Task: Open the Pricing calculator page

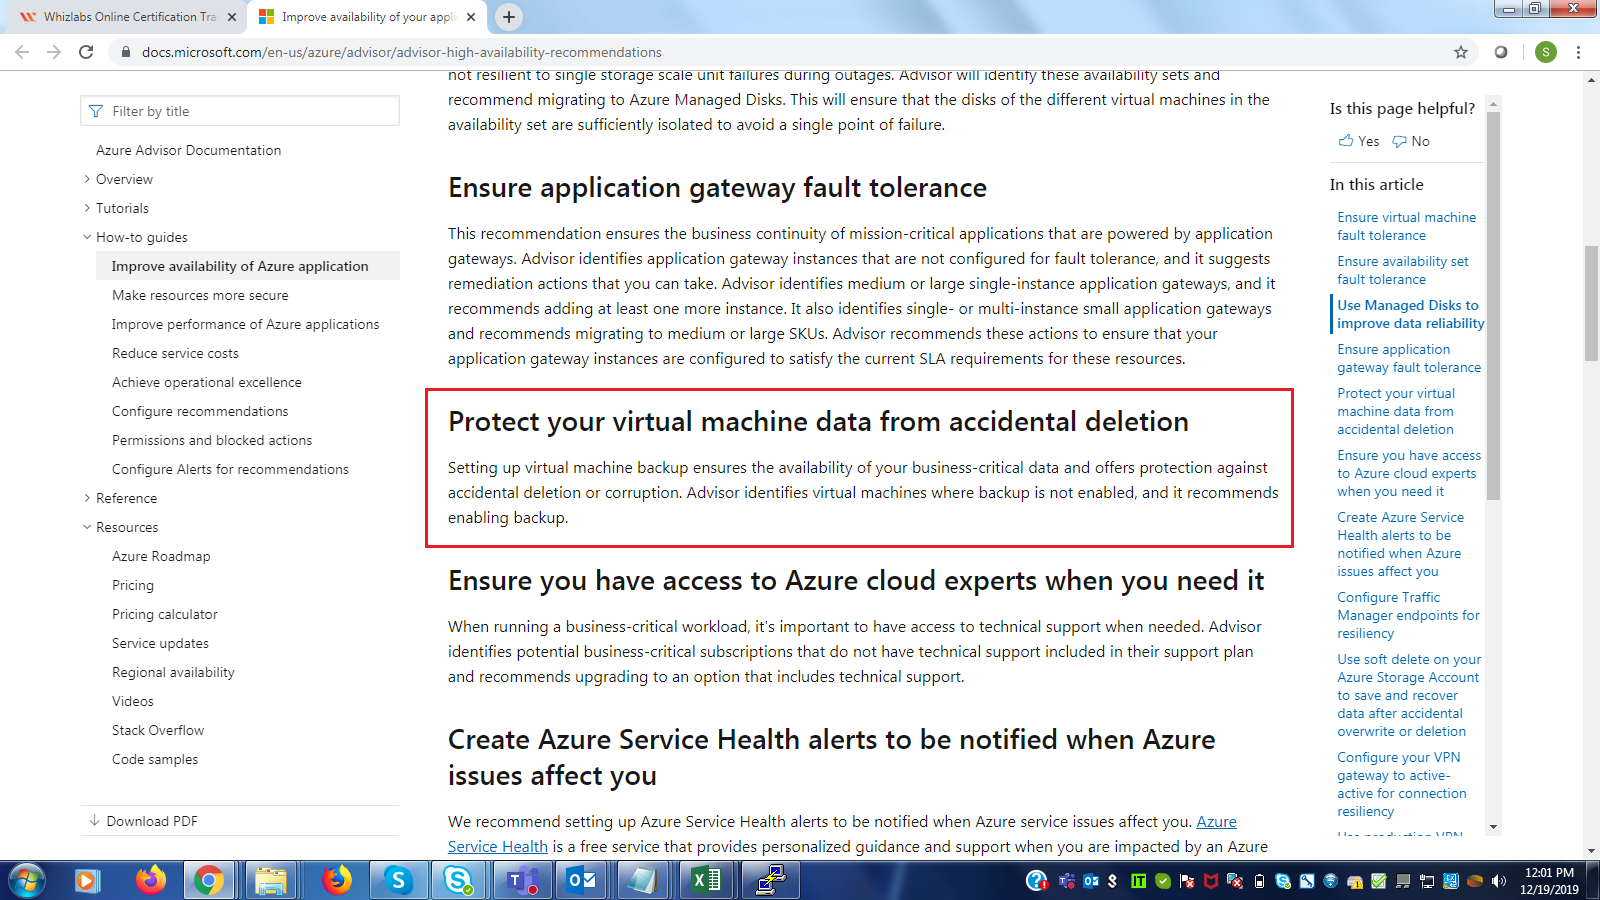Action: coord(165,614)
